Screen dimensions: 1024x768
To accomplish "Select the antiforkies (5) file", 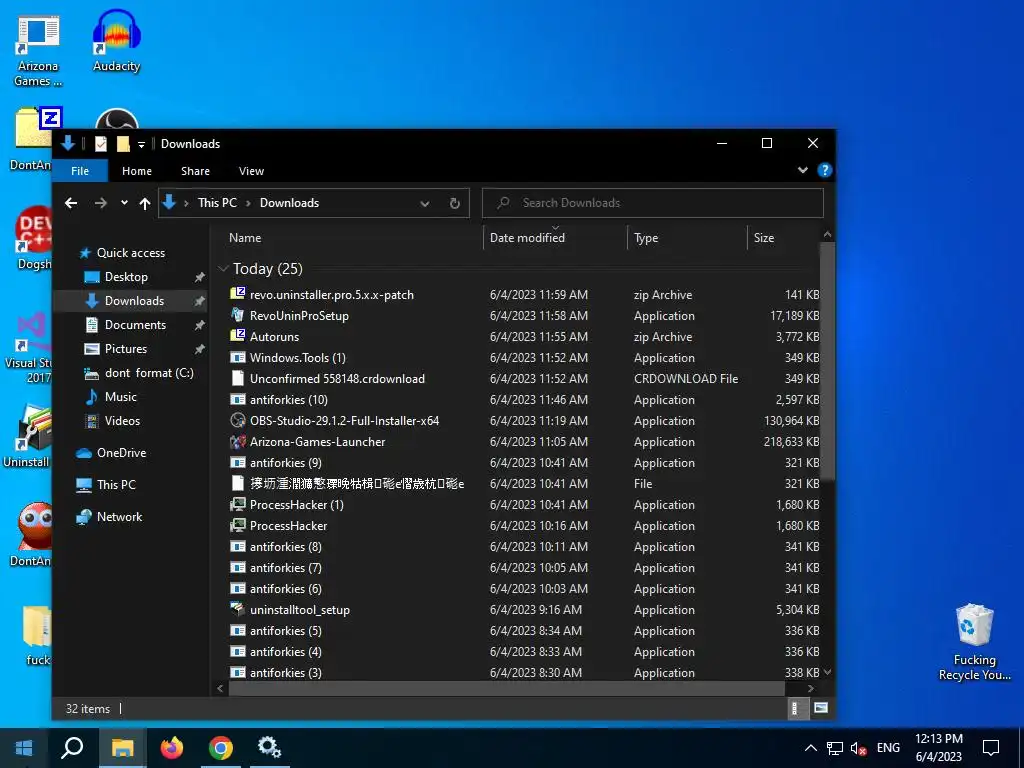I will (x=285, y=631).
